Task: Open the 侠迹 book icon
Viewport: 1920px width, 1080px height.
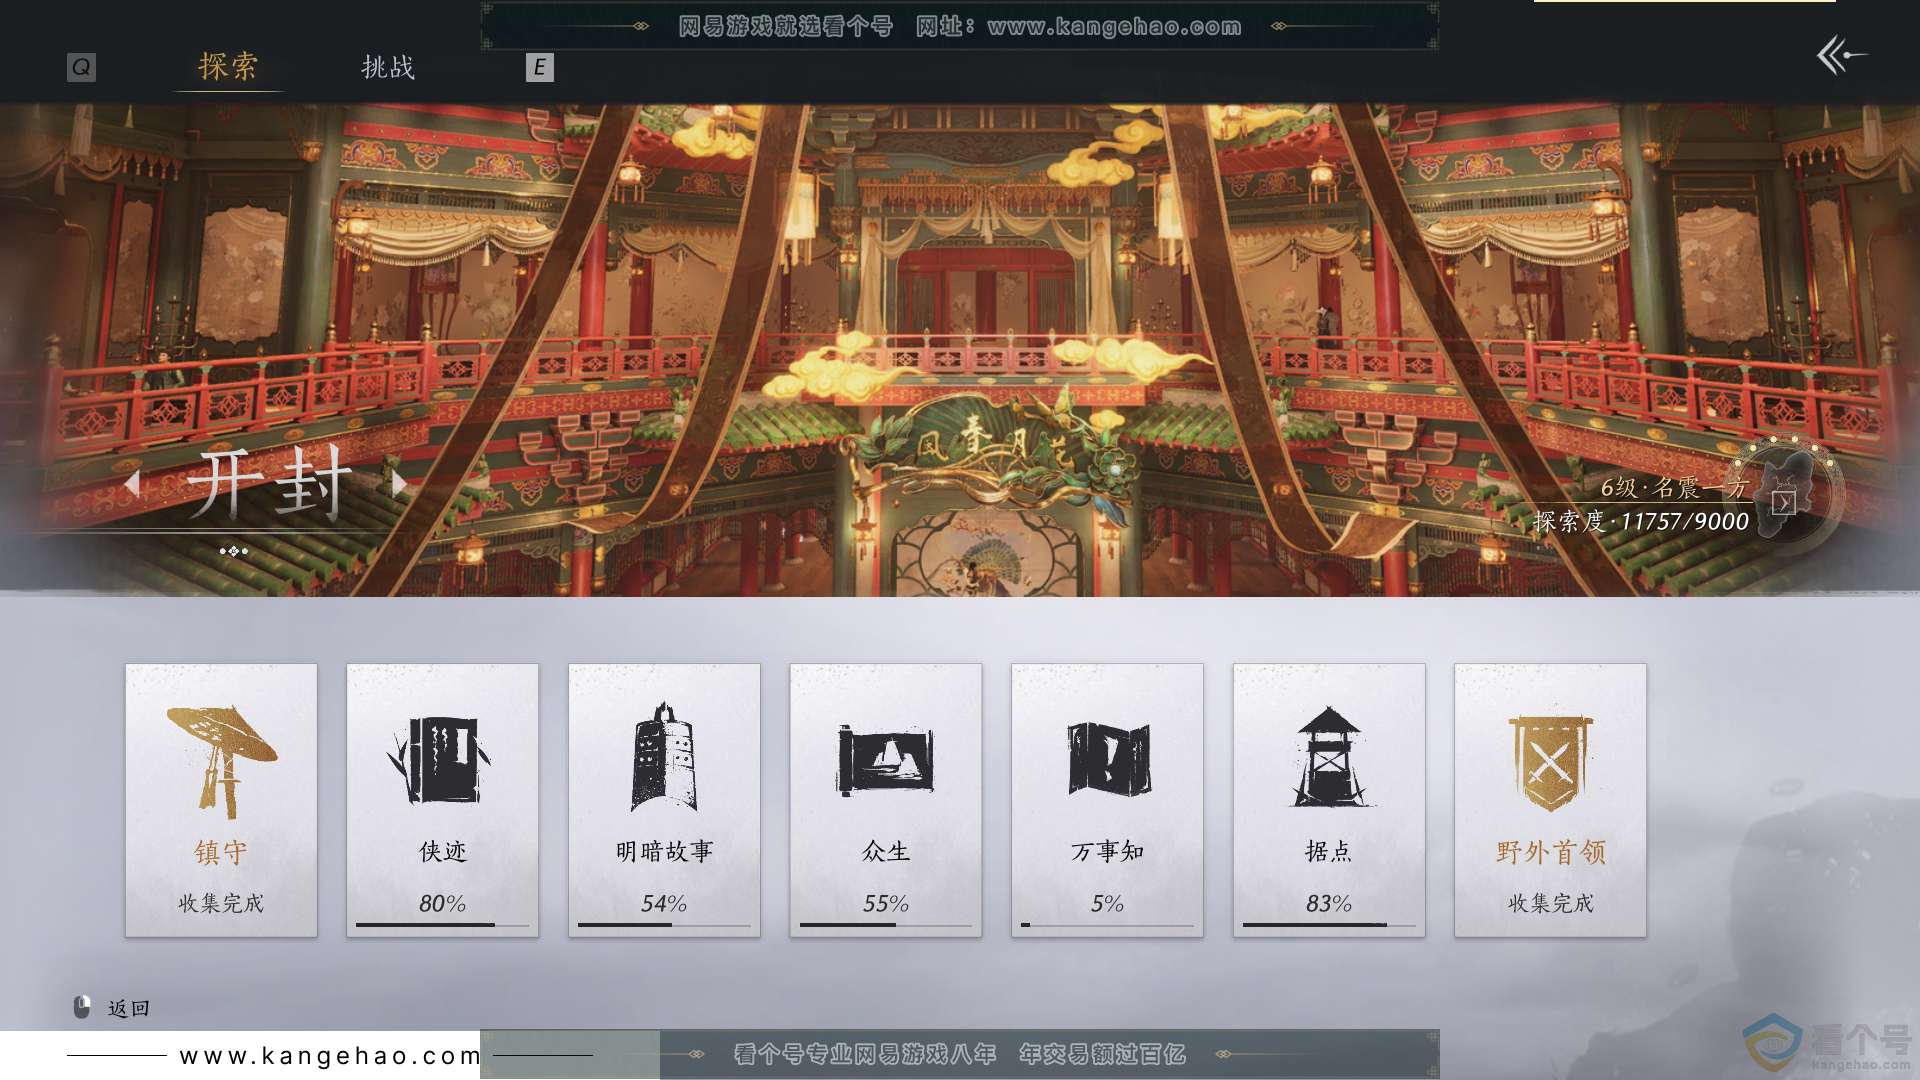Action: [440, 760]
